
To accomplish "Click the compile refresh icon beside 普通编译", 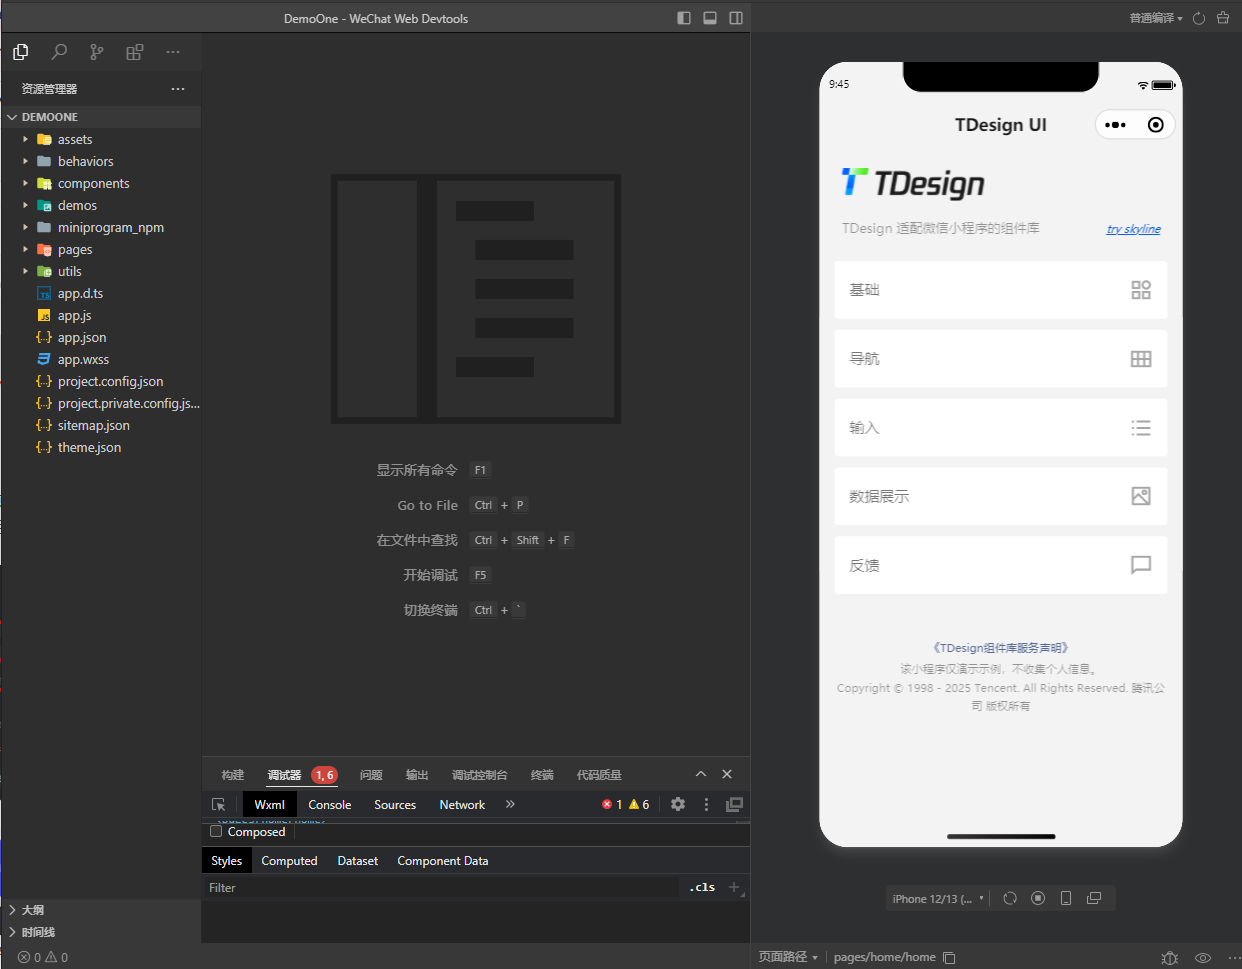I will (x=1199, y=18).
